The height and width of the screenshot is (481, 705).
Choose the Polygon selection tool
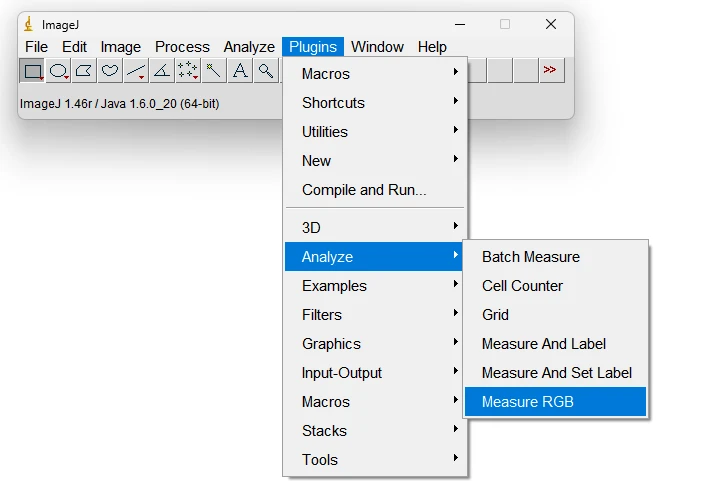[85, 71]
